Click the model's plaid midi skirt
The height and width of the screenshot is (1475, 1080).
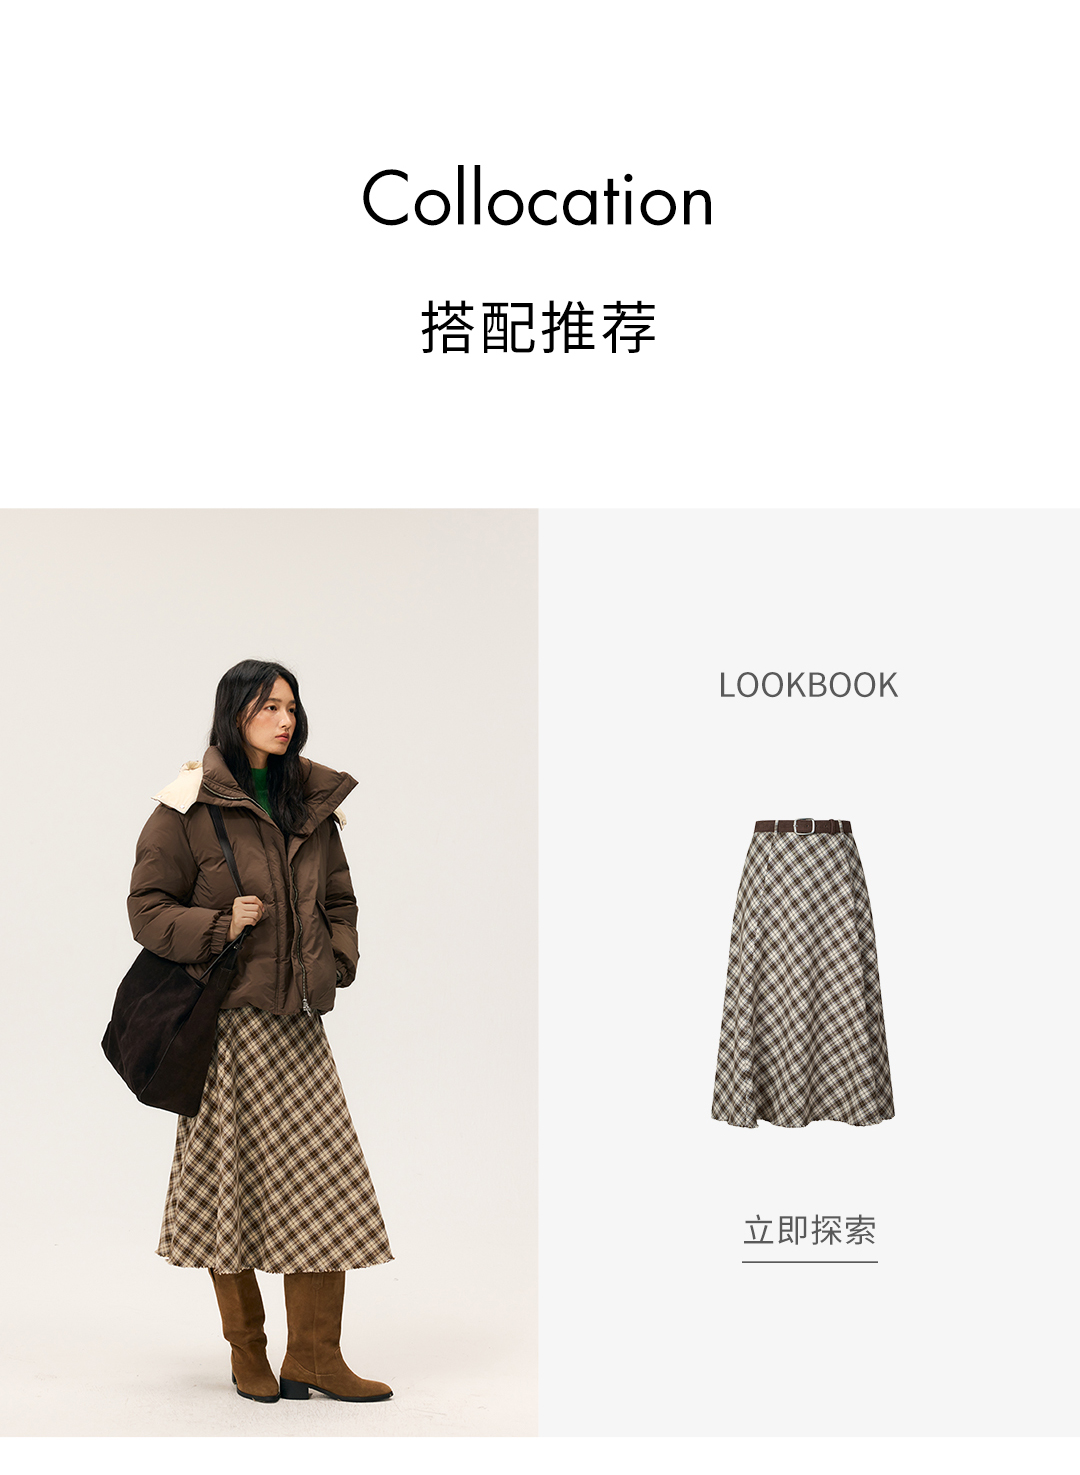pos(275,1140)
